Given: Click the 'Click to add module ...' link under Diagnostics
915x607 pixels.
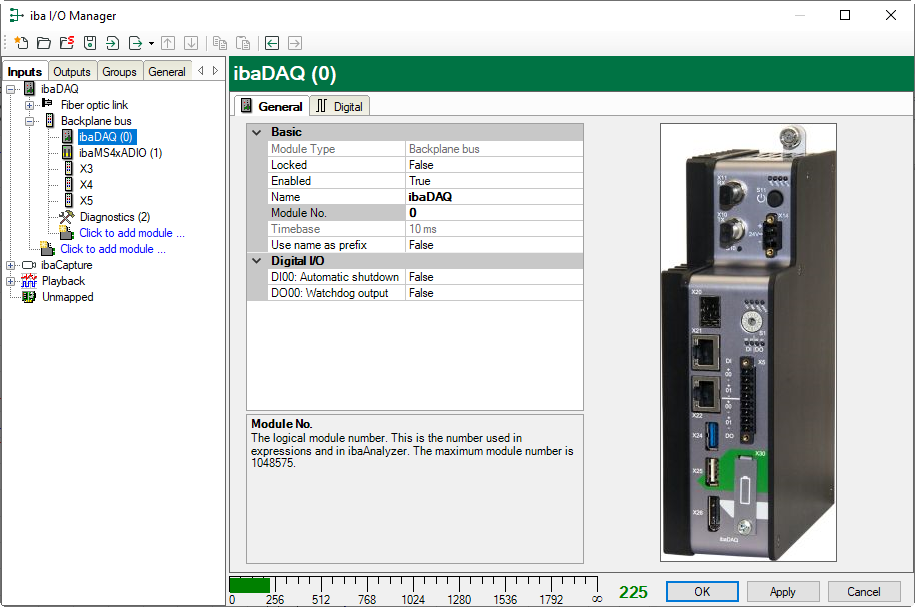Looking at the screenshot, I should coord(132,233).
